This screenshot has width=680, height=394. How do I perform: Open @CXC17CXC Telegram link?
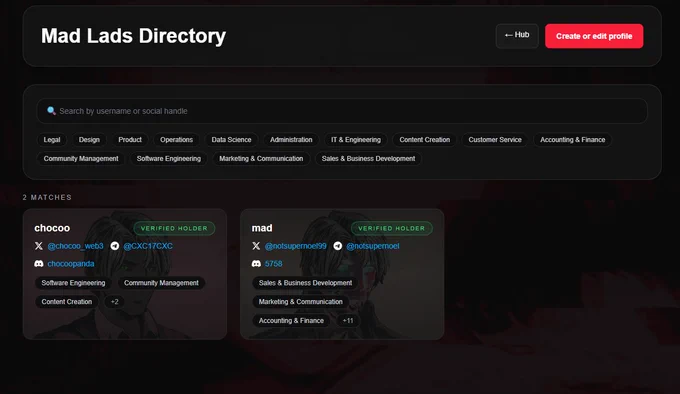coord(148,246)
